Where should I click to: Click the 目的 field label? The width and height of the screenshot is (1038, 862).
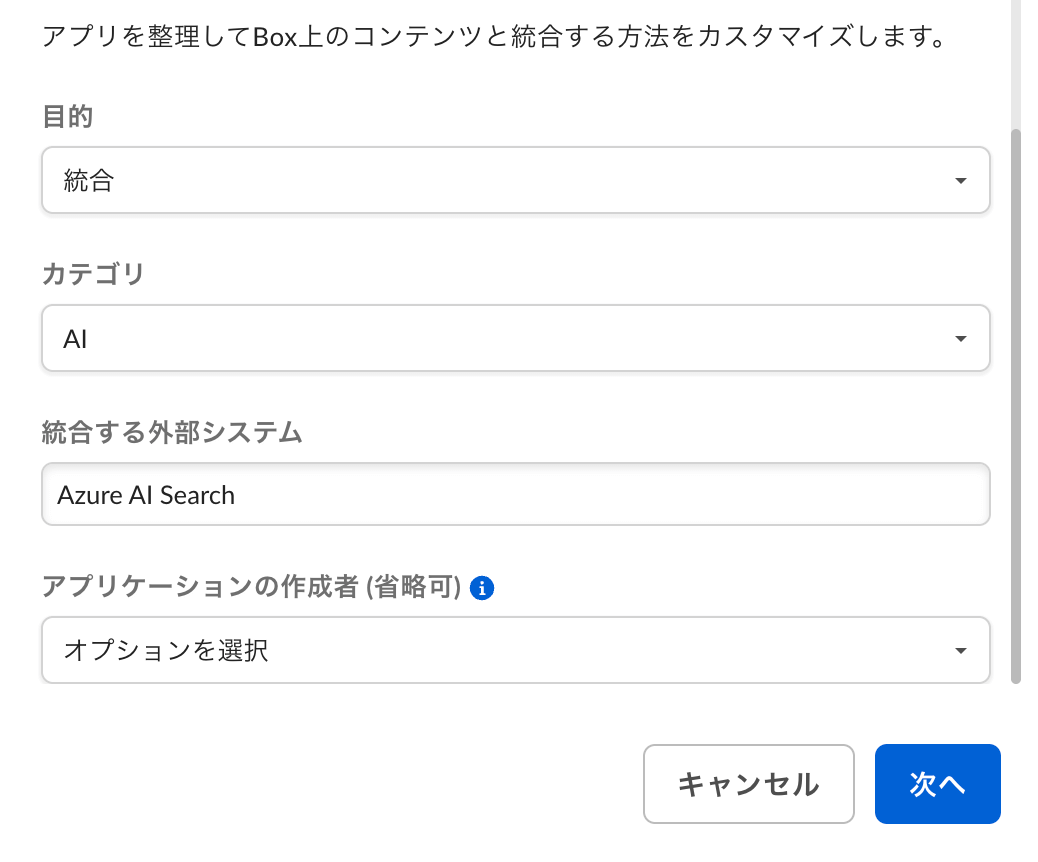[67, 116]
